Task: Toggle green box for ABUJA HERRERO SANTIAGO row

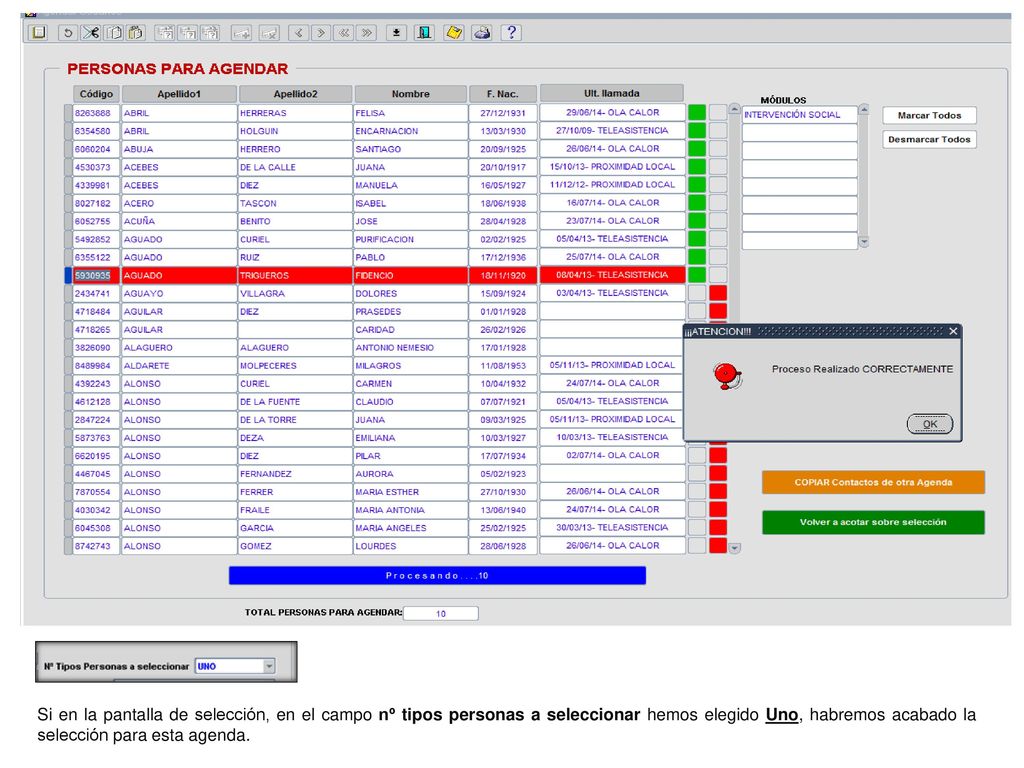Action: click(697, 148)
